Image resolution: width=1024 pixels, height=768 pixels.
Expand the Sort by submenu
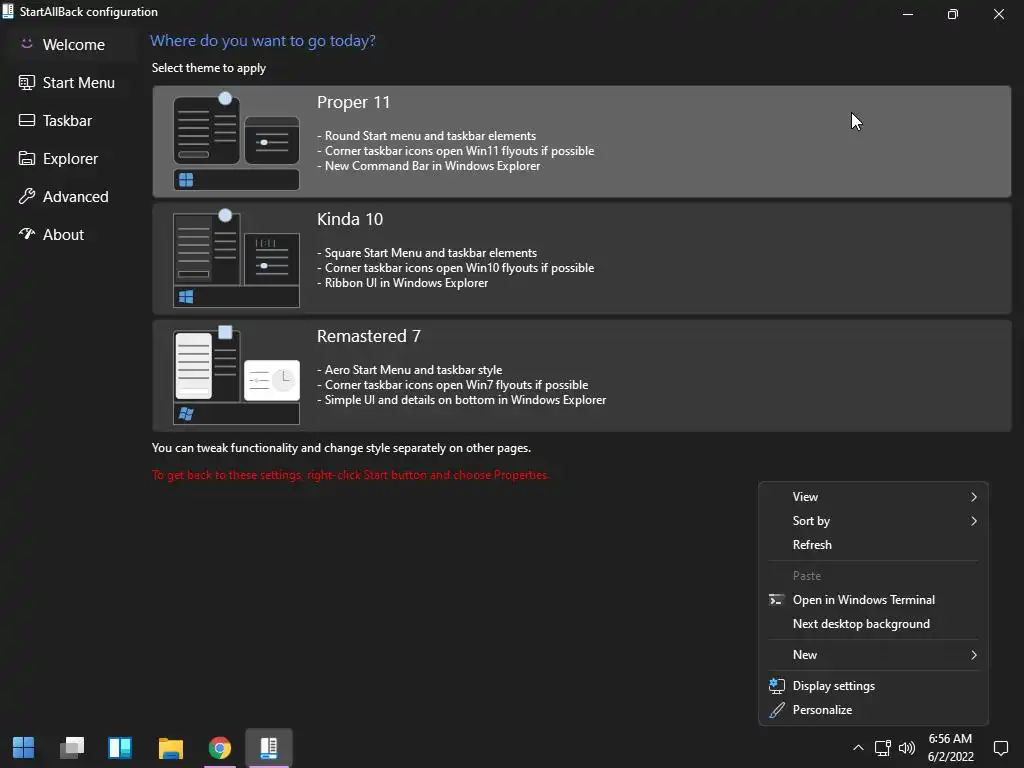click(x=873, y=520)
